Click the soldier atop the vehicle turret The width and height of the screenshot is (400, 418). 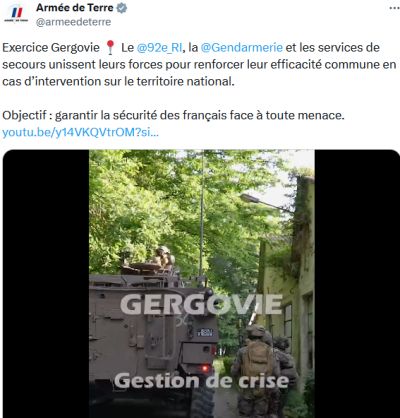click(163, 256)
